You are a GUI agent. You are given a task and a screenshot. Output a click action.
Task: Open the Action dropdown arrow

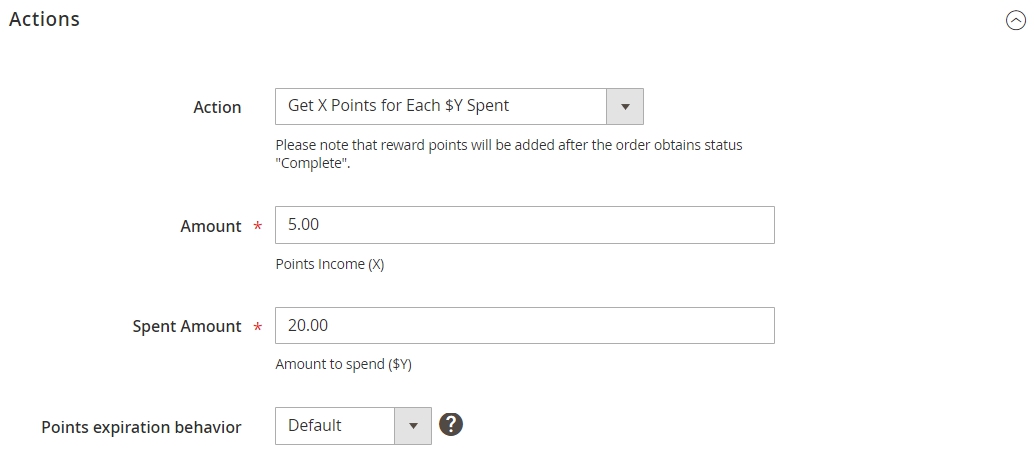click(x=624, y=106)
